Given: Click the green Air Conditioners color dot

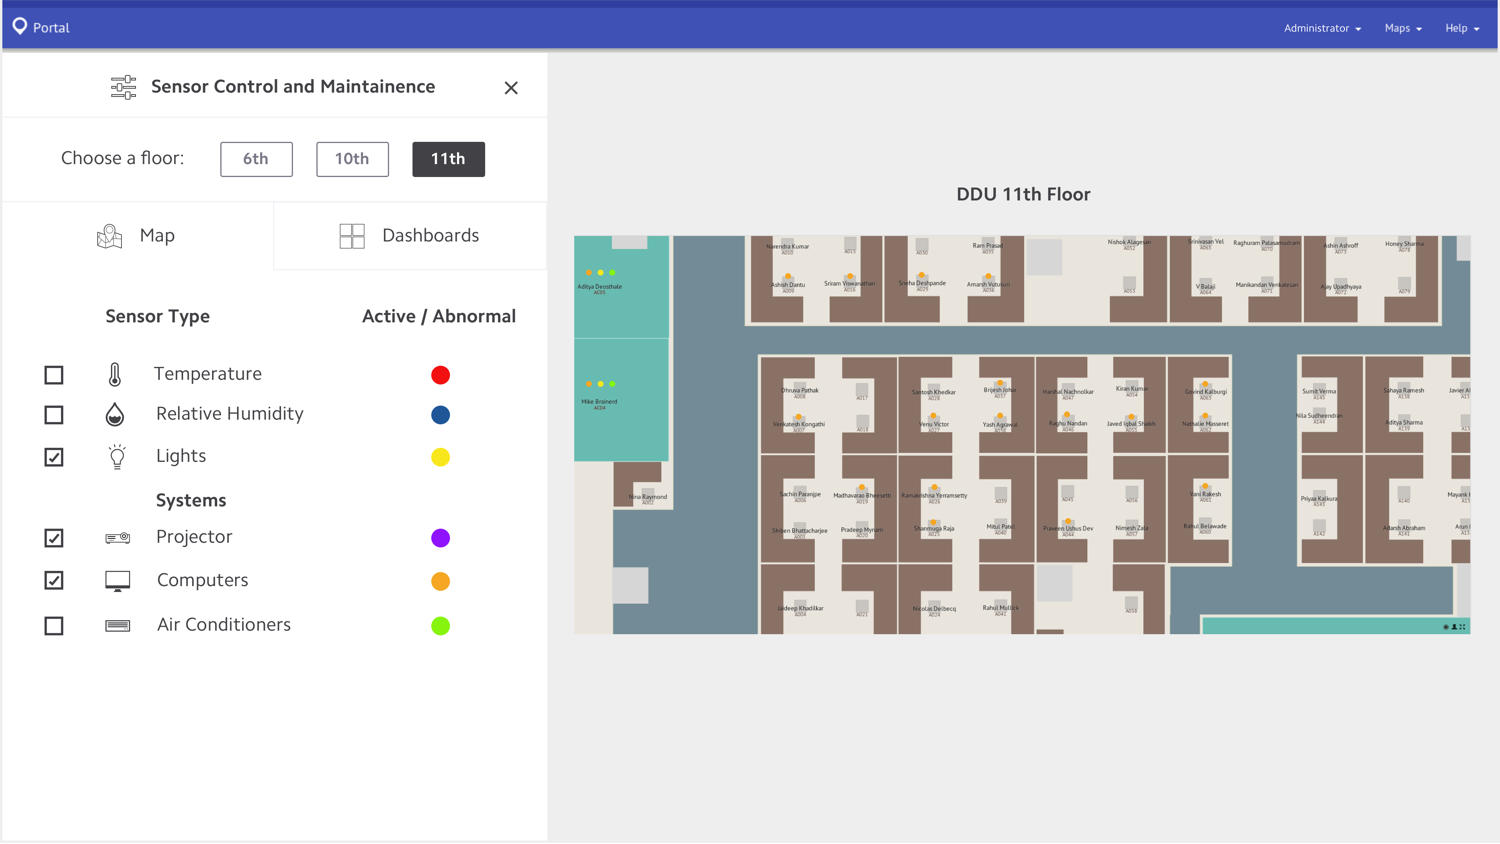Looking at the screenshot, I should point(440,626).
